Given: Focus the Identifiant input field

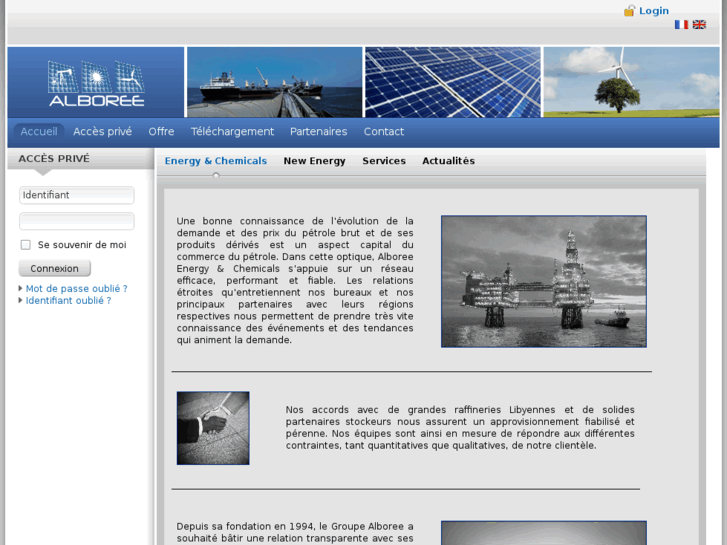Looking at the screenshot, I should (x=77, y=195).
